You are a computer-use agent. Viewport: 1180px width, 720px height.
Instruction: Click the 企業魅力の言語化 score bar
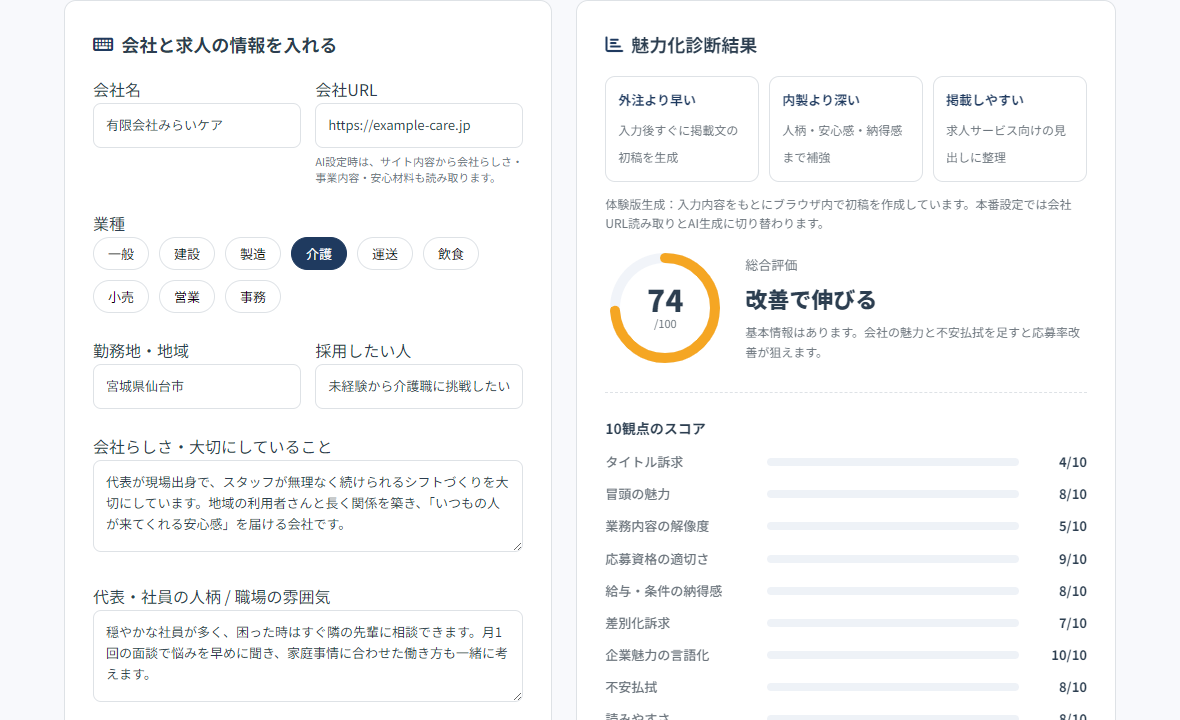(893, 655)
